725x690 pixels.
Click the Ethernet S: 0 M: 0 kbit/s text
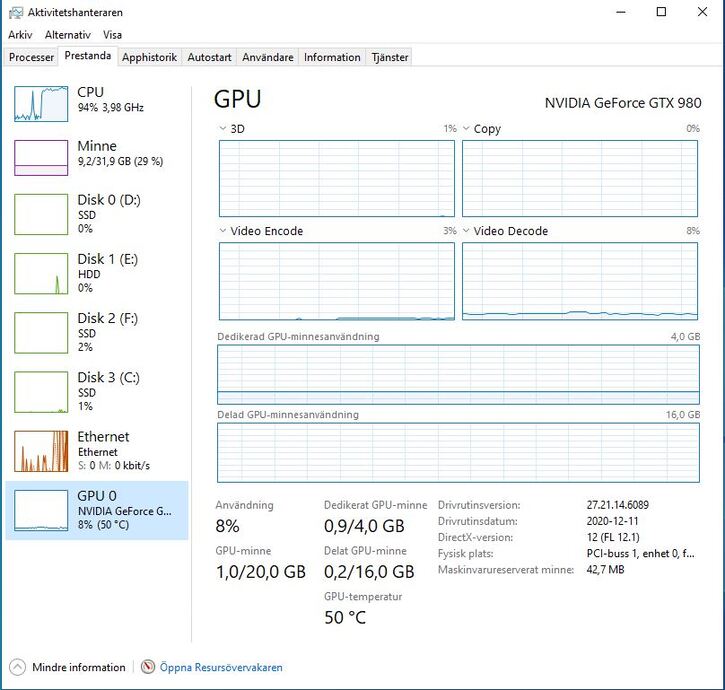click(114, 466)
